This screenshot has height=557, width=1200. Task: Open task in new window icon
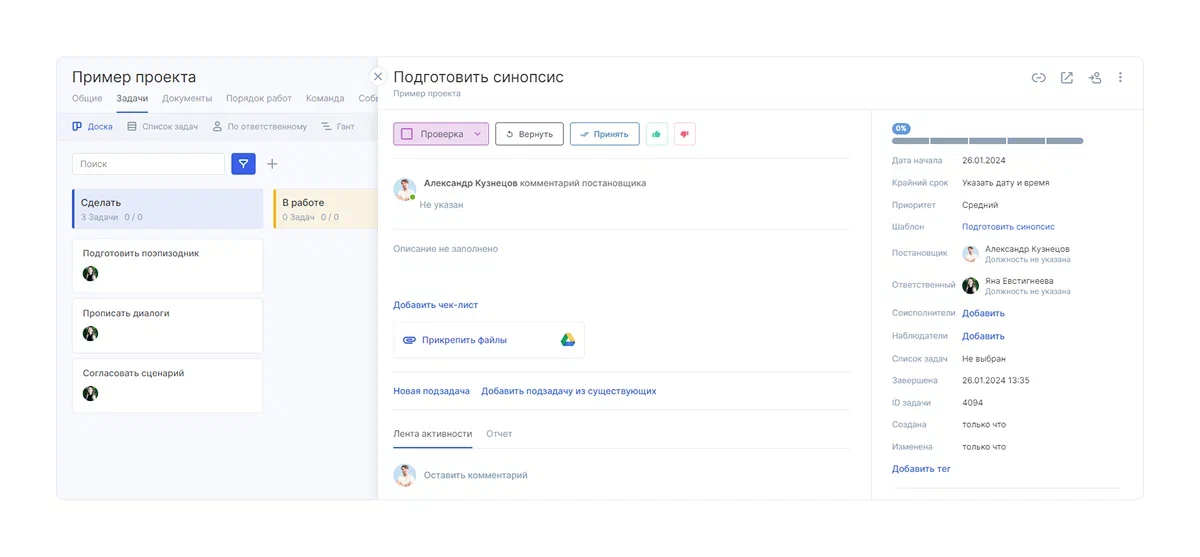point(1067,78)
